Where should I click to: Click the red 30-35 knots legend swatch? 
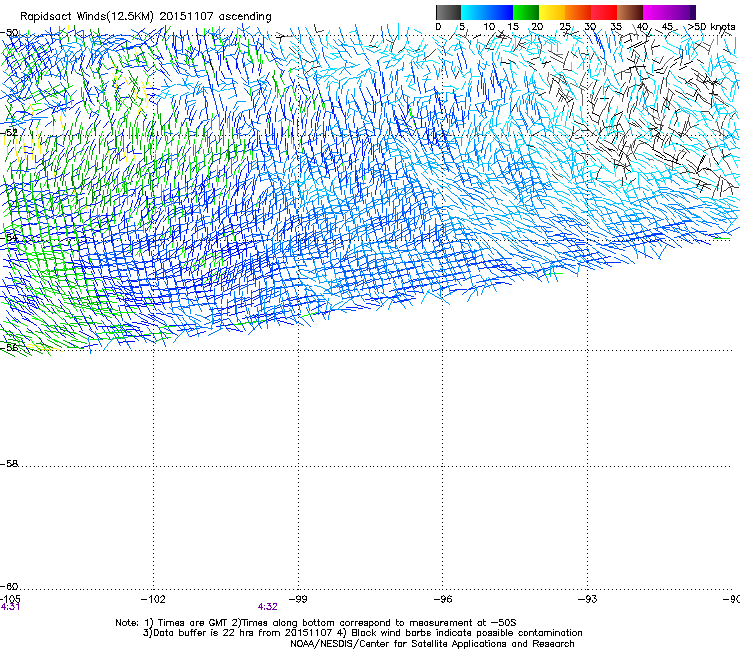604,12
